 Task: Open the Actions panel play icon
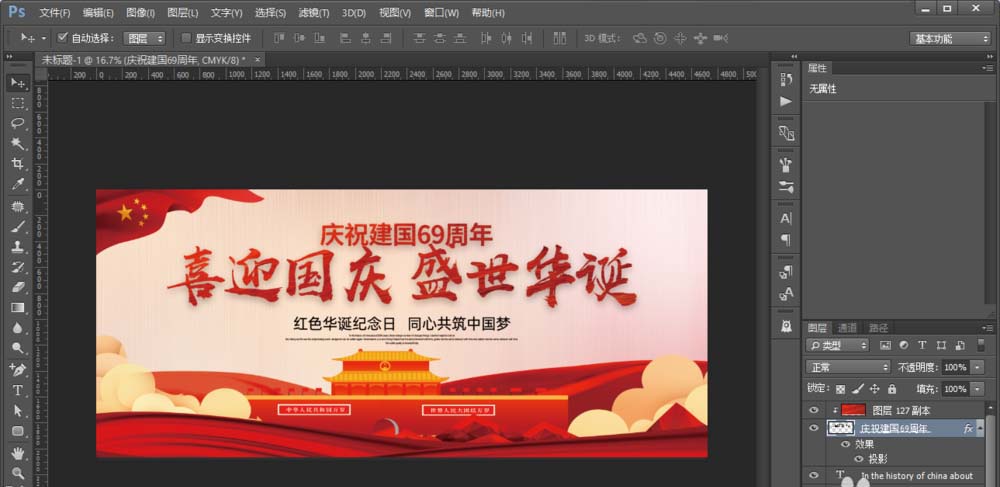pyautogui.click(x=786, y=101)
